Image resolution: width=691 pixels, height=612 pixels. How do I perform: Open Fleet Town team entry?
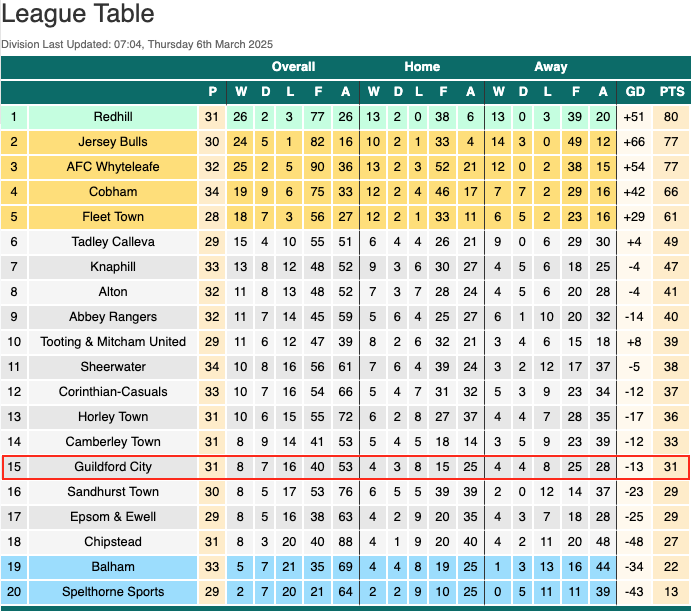pyautogui.click(x=113, y=217)
